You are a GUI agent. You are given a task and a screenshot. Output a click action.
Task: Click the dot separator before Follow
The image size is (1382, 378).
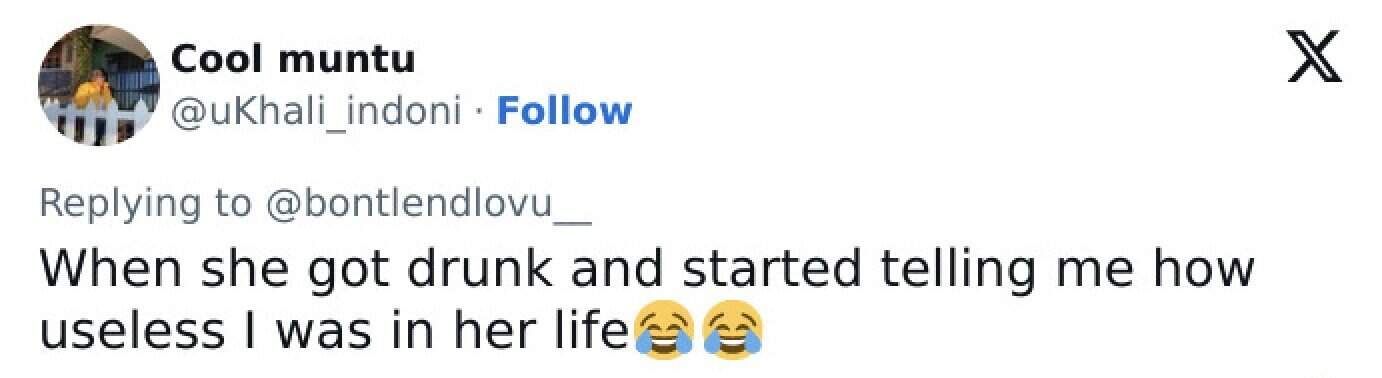click(479, 112)
